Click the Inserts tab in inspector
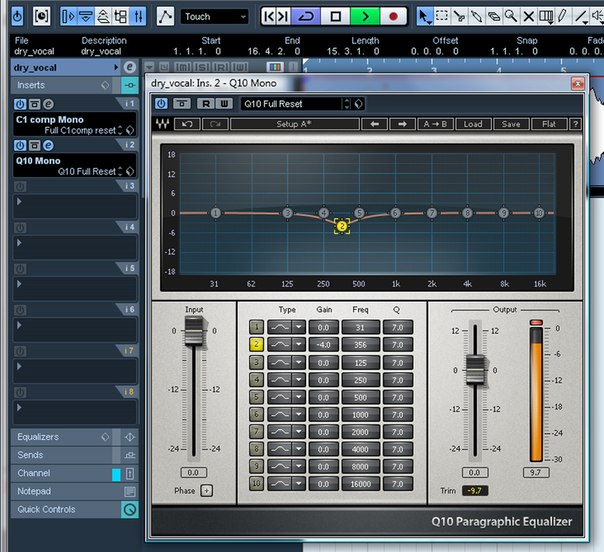The width and height of the screenshot is (604, 552). 31,85
